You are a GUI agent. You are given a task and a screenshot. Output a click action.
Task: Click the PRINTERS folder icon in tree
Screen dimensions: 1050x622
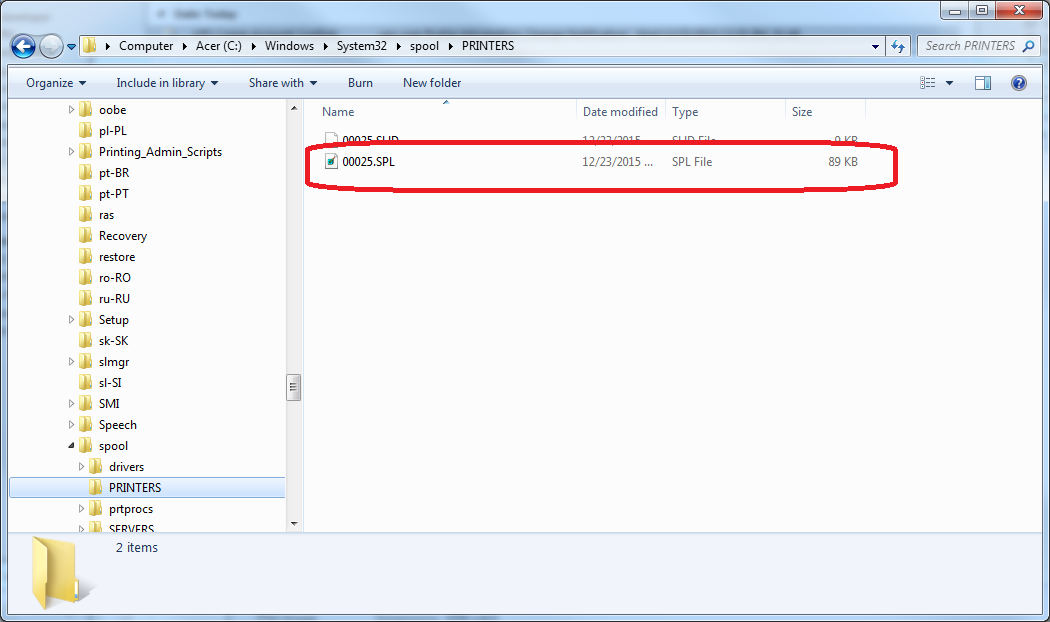[x=96, y=488]
